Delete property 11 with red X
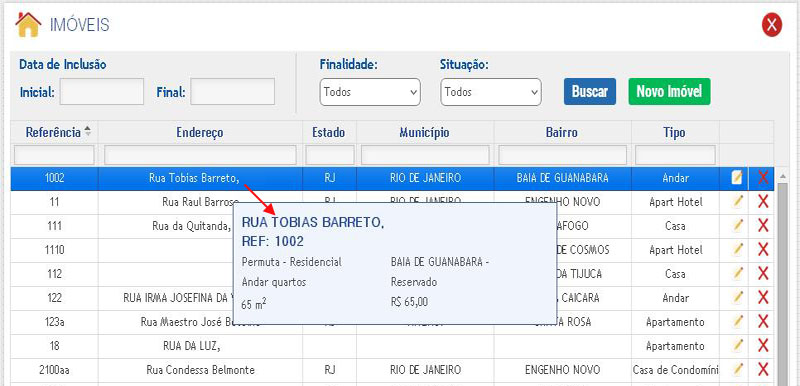800x386 pixels. (x=763, y=202)
